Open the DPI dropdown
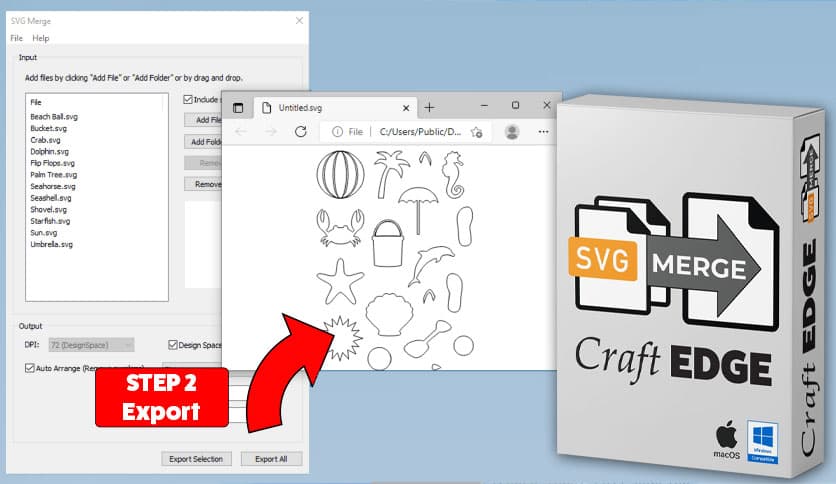Screen dimensions: 836x484 (x=91, y=345)
